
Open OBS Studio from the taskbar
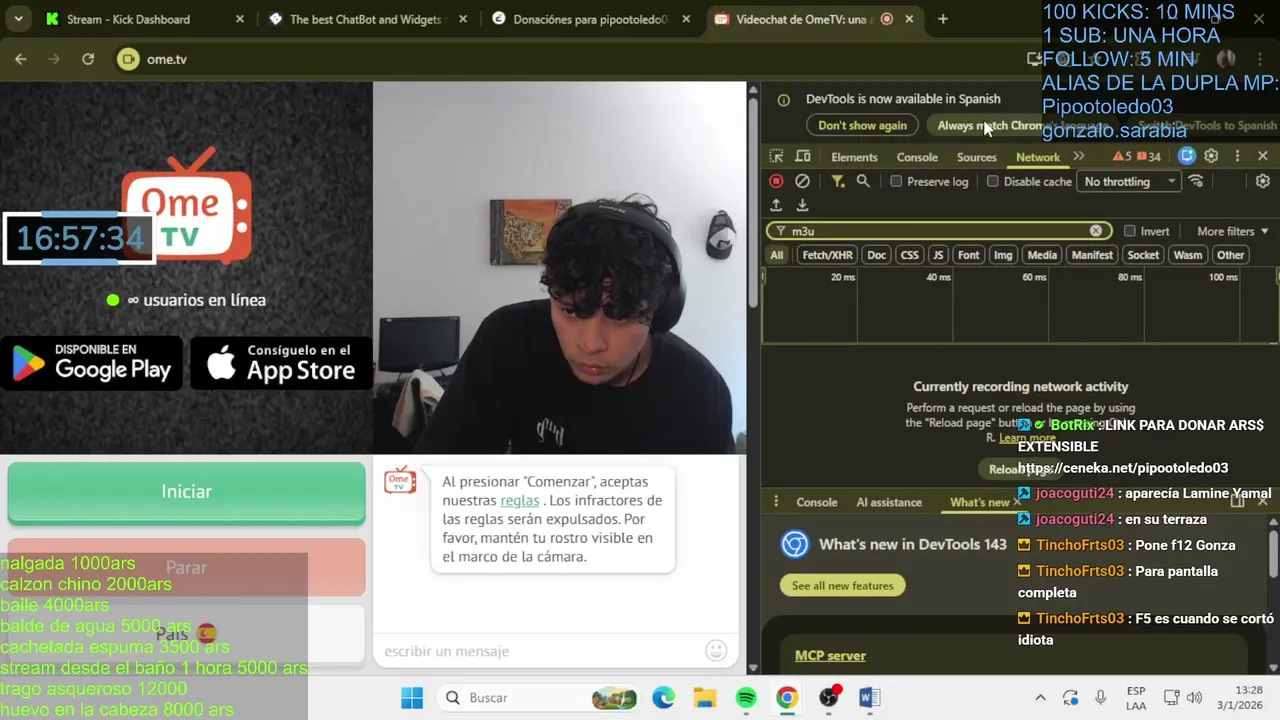click(x=828, y=697)
